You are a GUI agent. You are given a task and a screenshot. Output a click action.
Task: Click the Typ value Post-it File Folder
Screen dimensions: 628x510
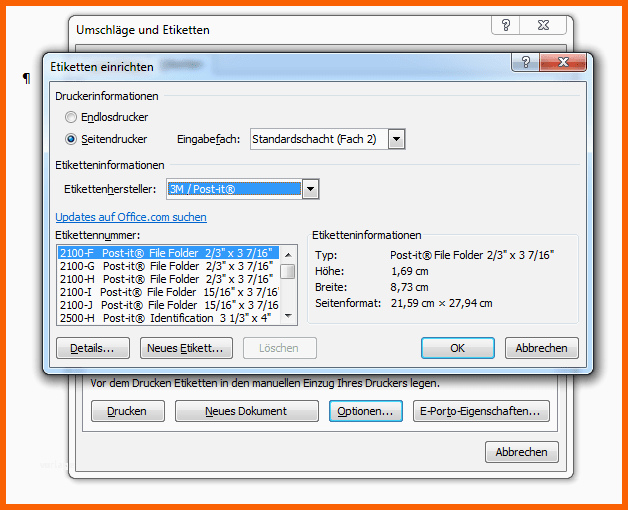[472, 255]
